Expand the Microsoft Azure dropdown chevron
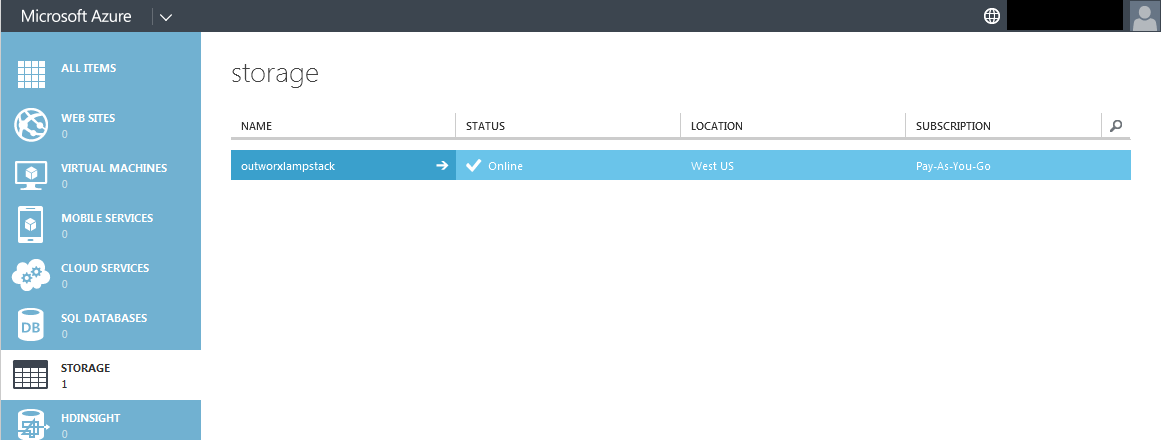Image resolution: width=1161 pixels, height=440 pixels. coord(166,16)
